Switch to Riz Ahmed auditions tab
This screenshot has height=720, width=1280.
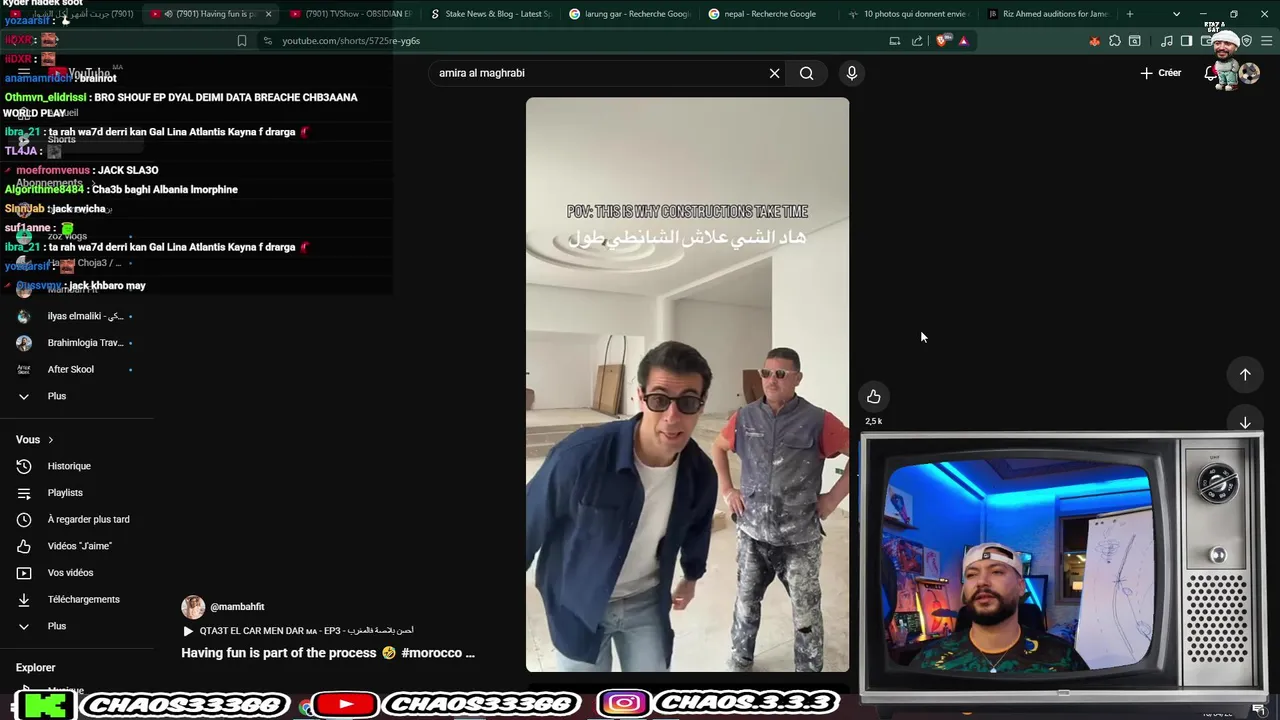point(1048,14)
